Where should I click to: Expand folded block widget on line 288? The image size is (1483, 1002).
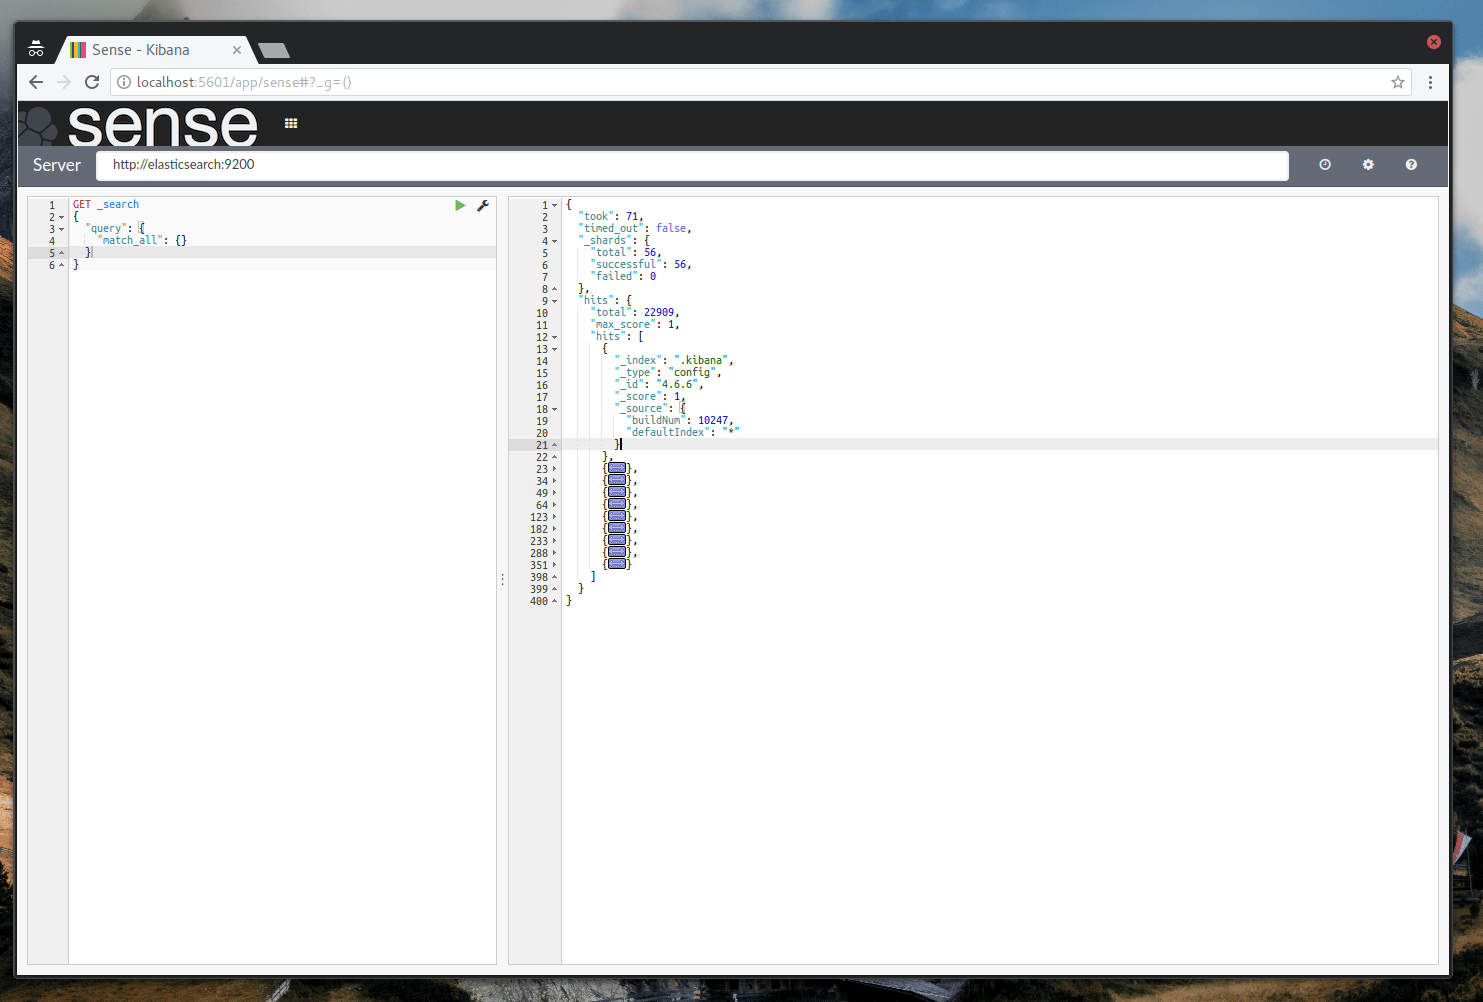pyautogui.click(x=617, y=552)
